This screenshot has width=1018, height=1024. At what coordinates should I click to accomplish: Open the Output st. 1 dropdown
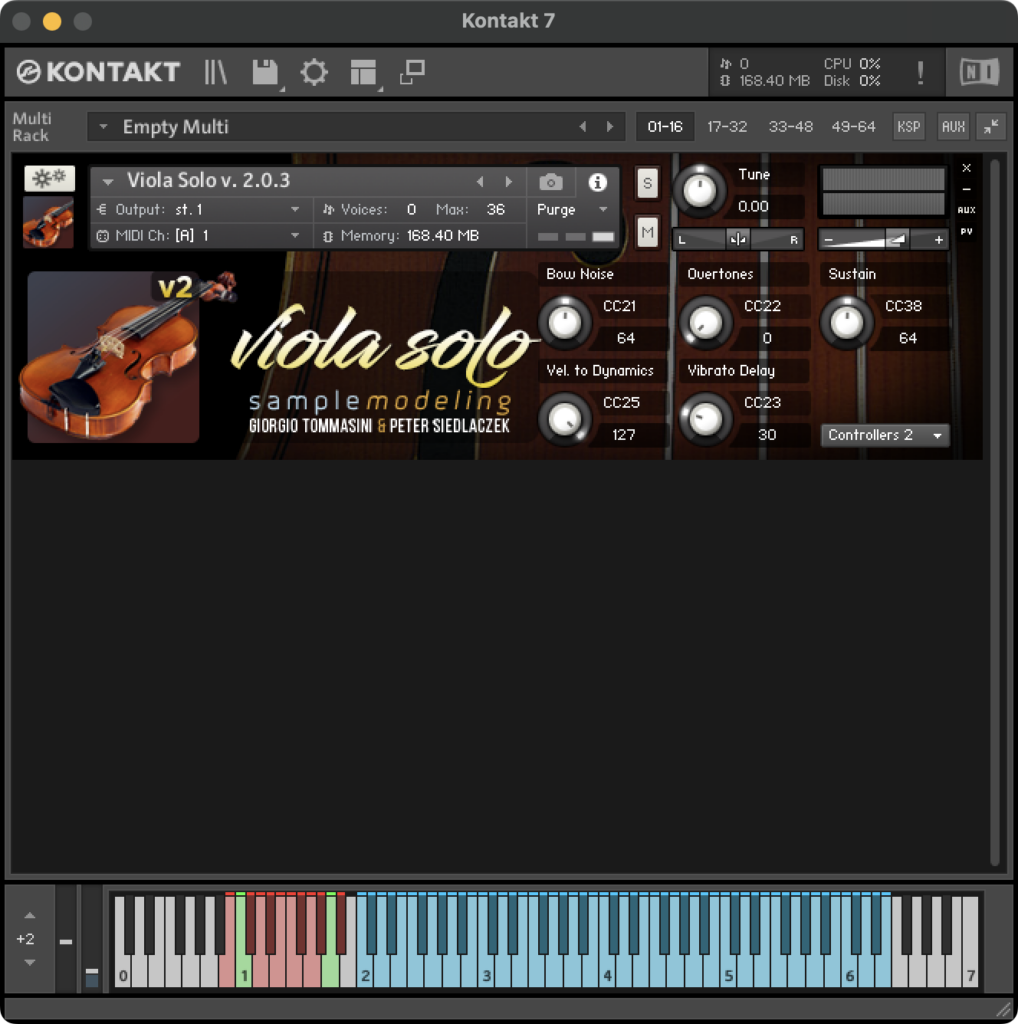tap(199, 210)
